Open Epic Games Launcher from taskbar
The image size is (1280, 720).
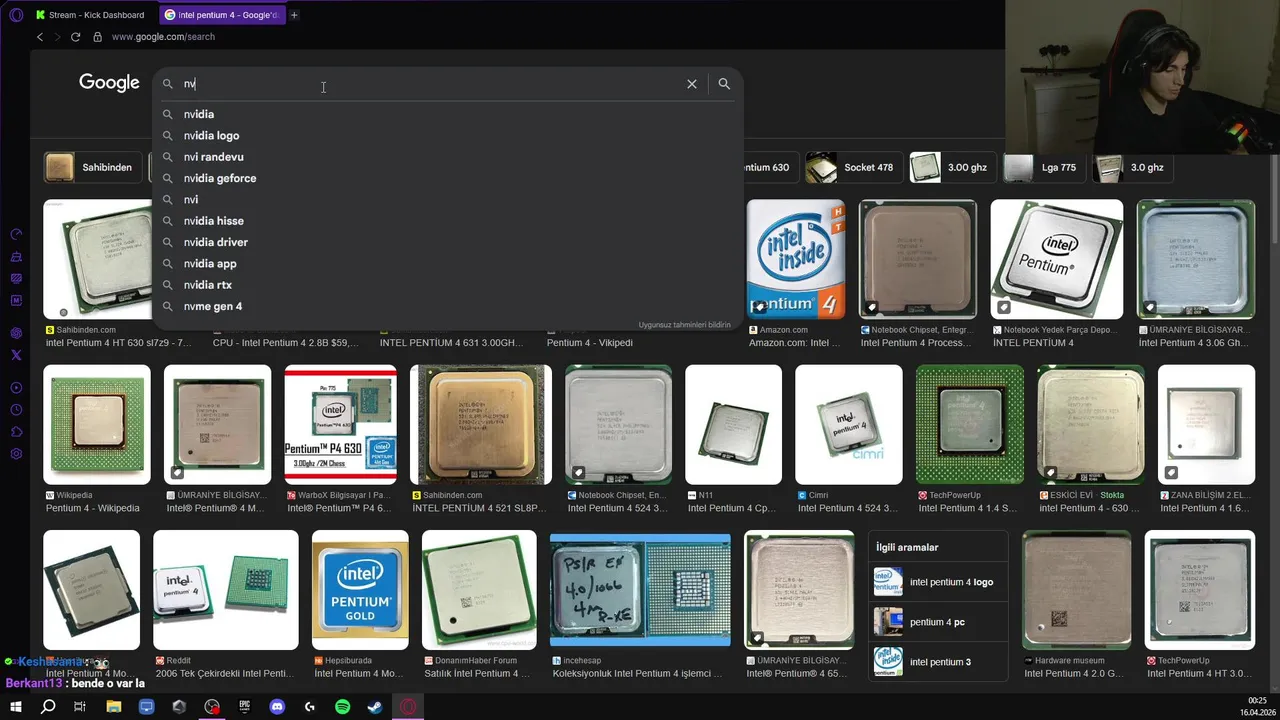244,707
